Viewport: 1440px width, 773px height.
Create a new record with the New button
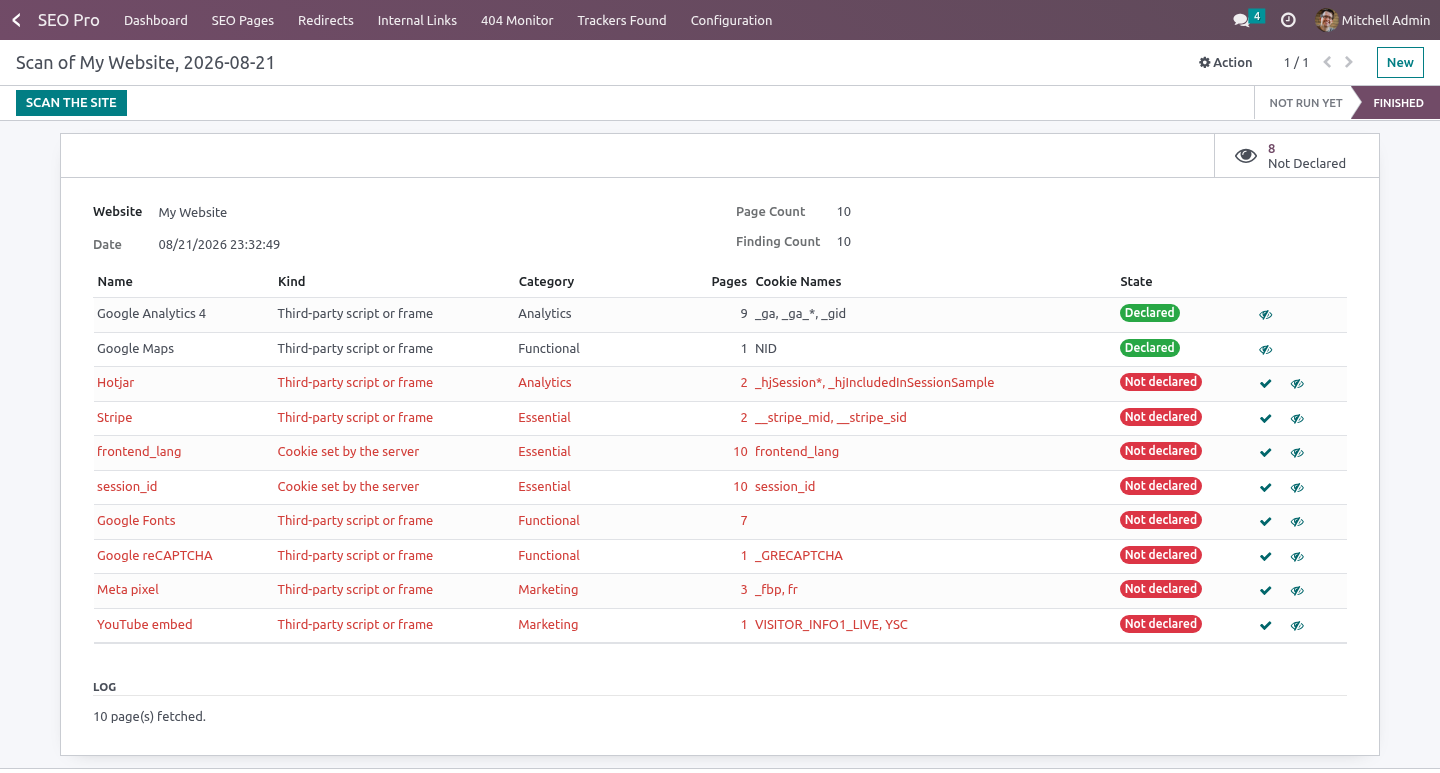click(1400, 62)
